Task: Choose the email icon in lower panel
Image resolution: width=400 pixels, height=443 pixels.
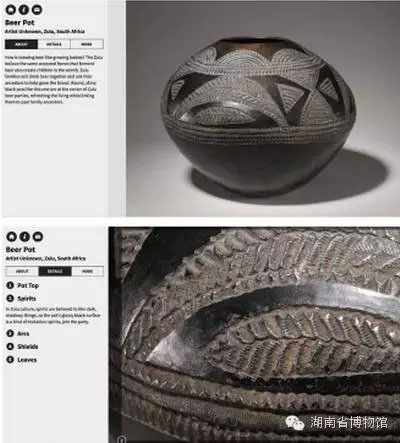Action: click(38, 236)
